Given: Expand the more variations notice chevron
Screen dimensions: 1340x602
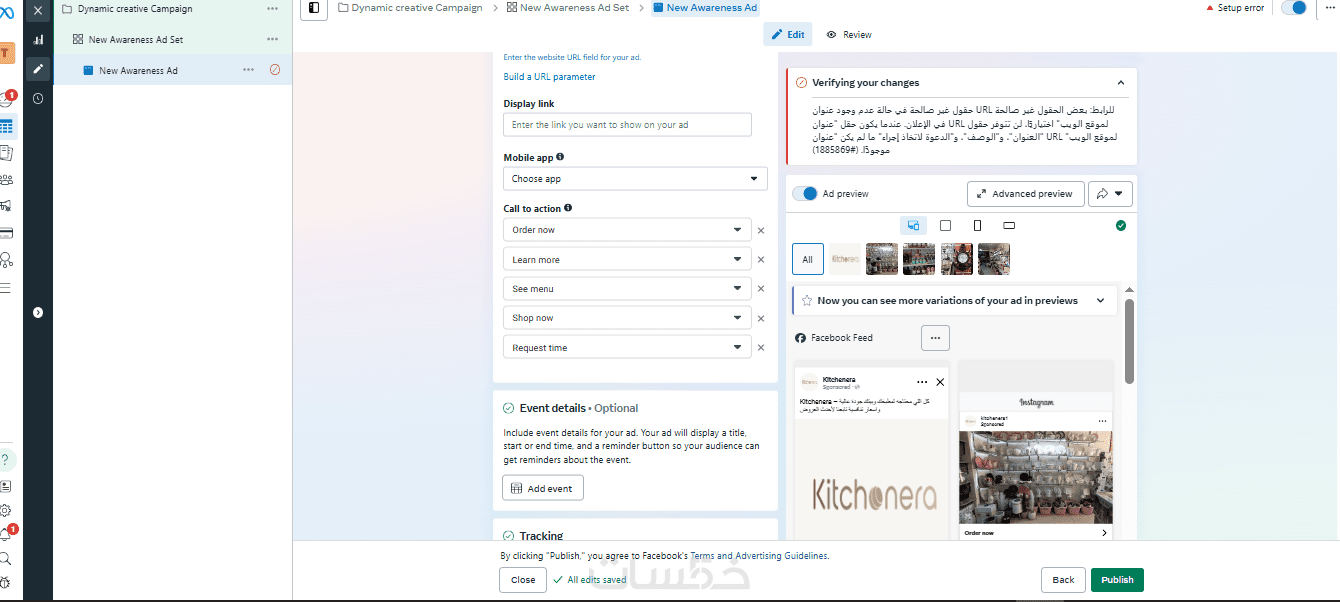Looking at the screenshot, I should (1101, 300).
